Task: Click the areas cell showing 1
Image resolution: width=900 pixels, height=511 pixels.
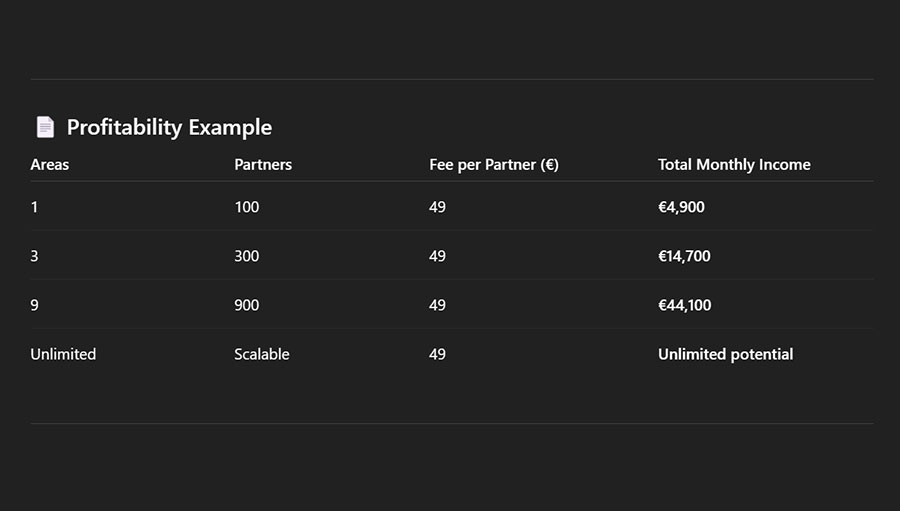Action: click(x=35, y=207)
